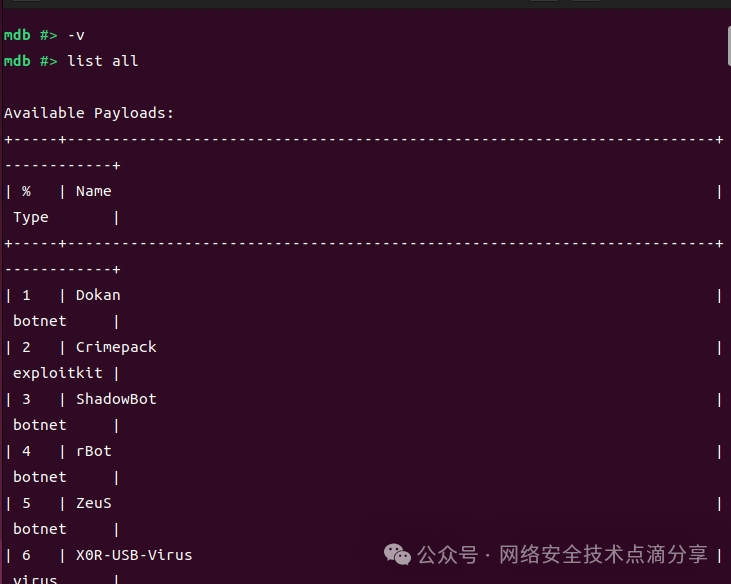Click the 'Type' column header
Screen dimensions: 731x584
(x=31, y=218)
